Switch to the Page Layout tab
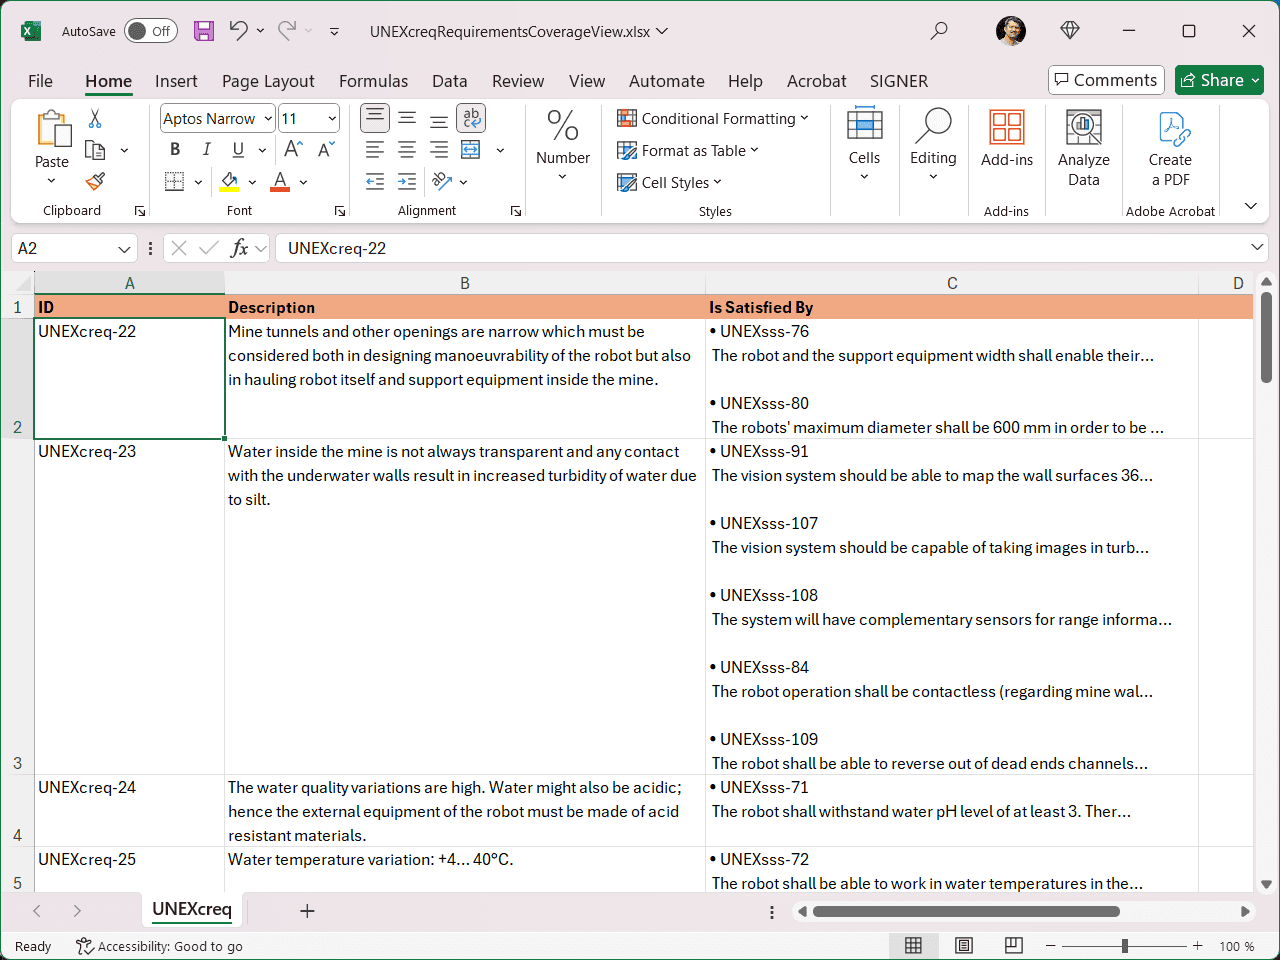 click(268, 81)
